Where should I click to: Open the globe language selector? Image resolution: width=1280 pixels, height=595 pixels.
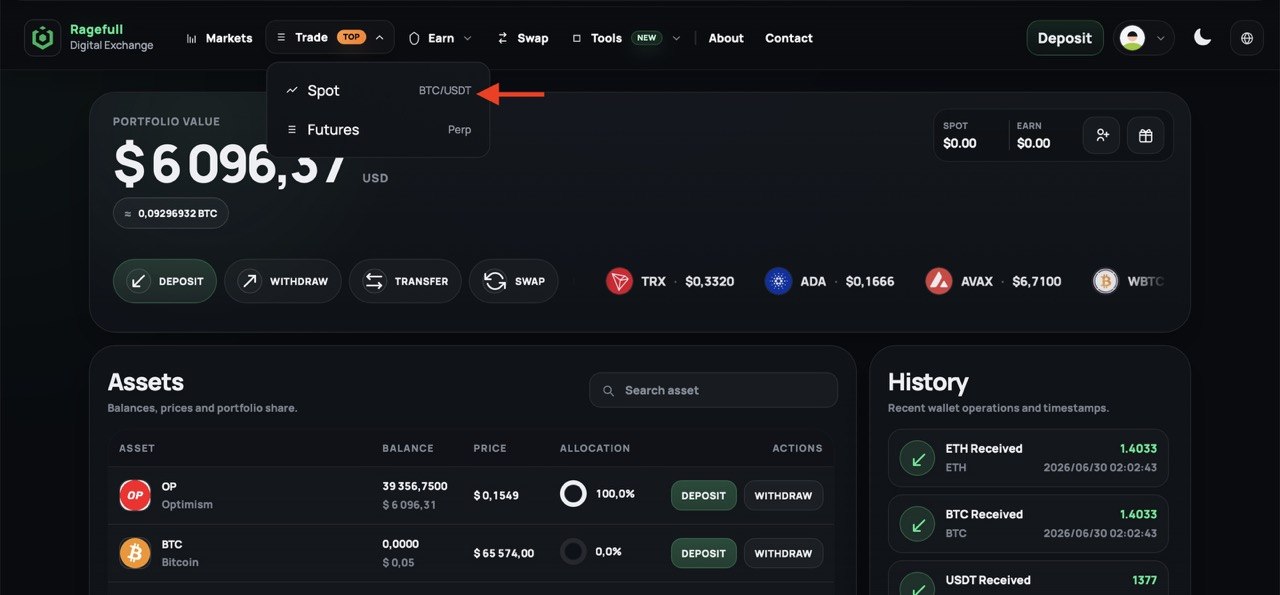[x=1246, y=38]
